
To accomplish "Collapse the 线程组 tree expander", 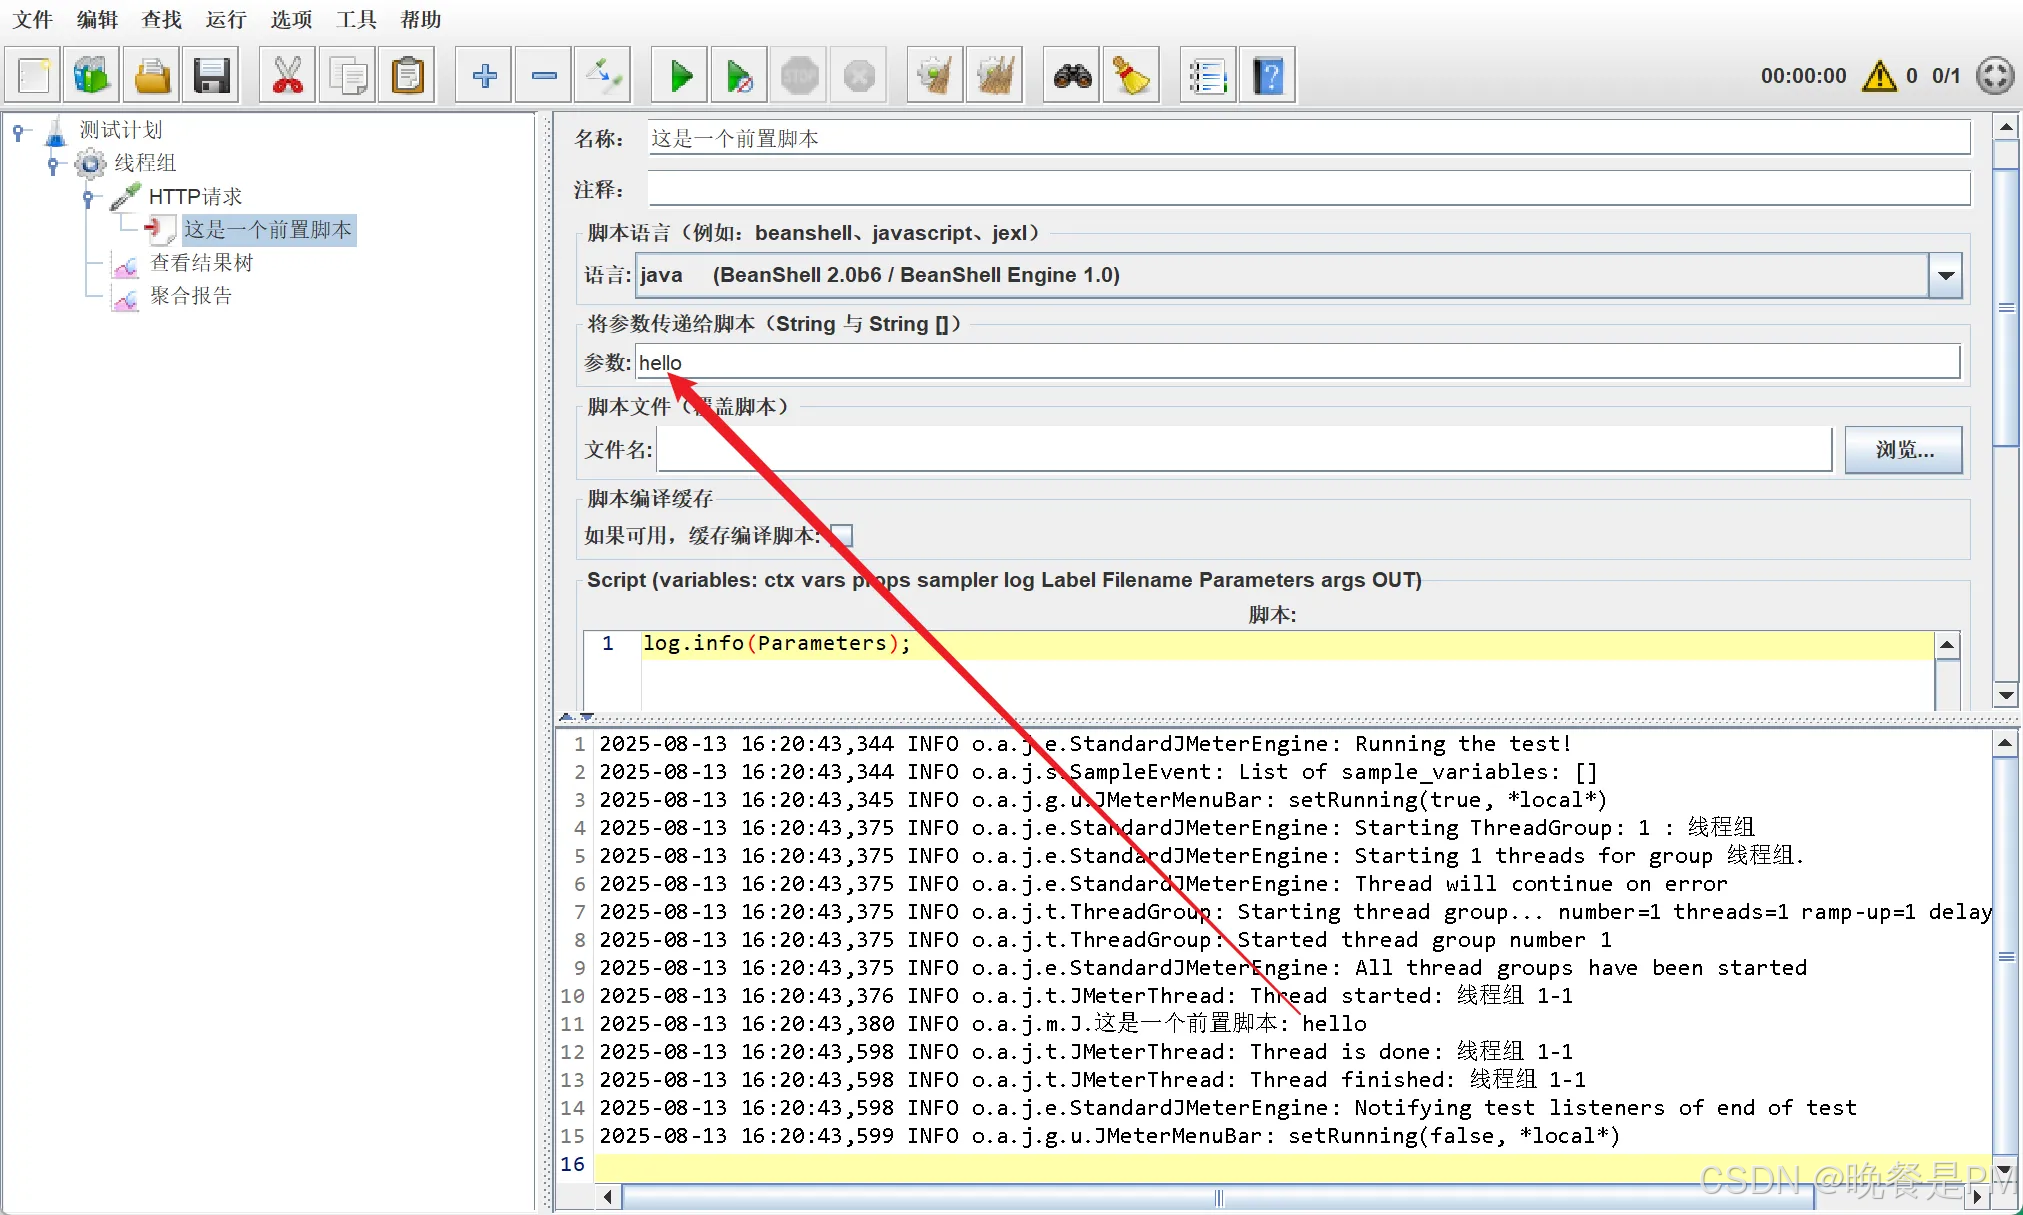I will (x=54, y=164).
